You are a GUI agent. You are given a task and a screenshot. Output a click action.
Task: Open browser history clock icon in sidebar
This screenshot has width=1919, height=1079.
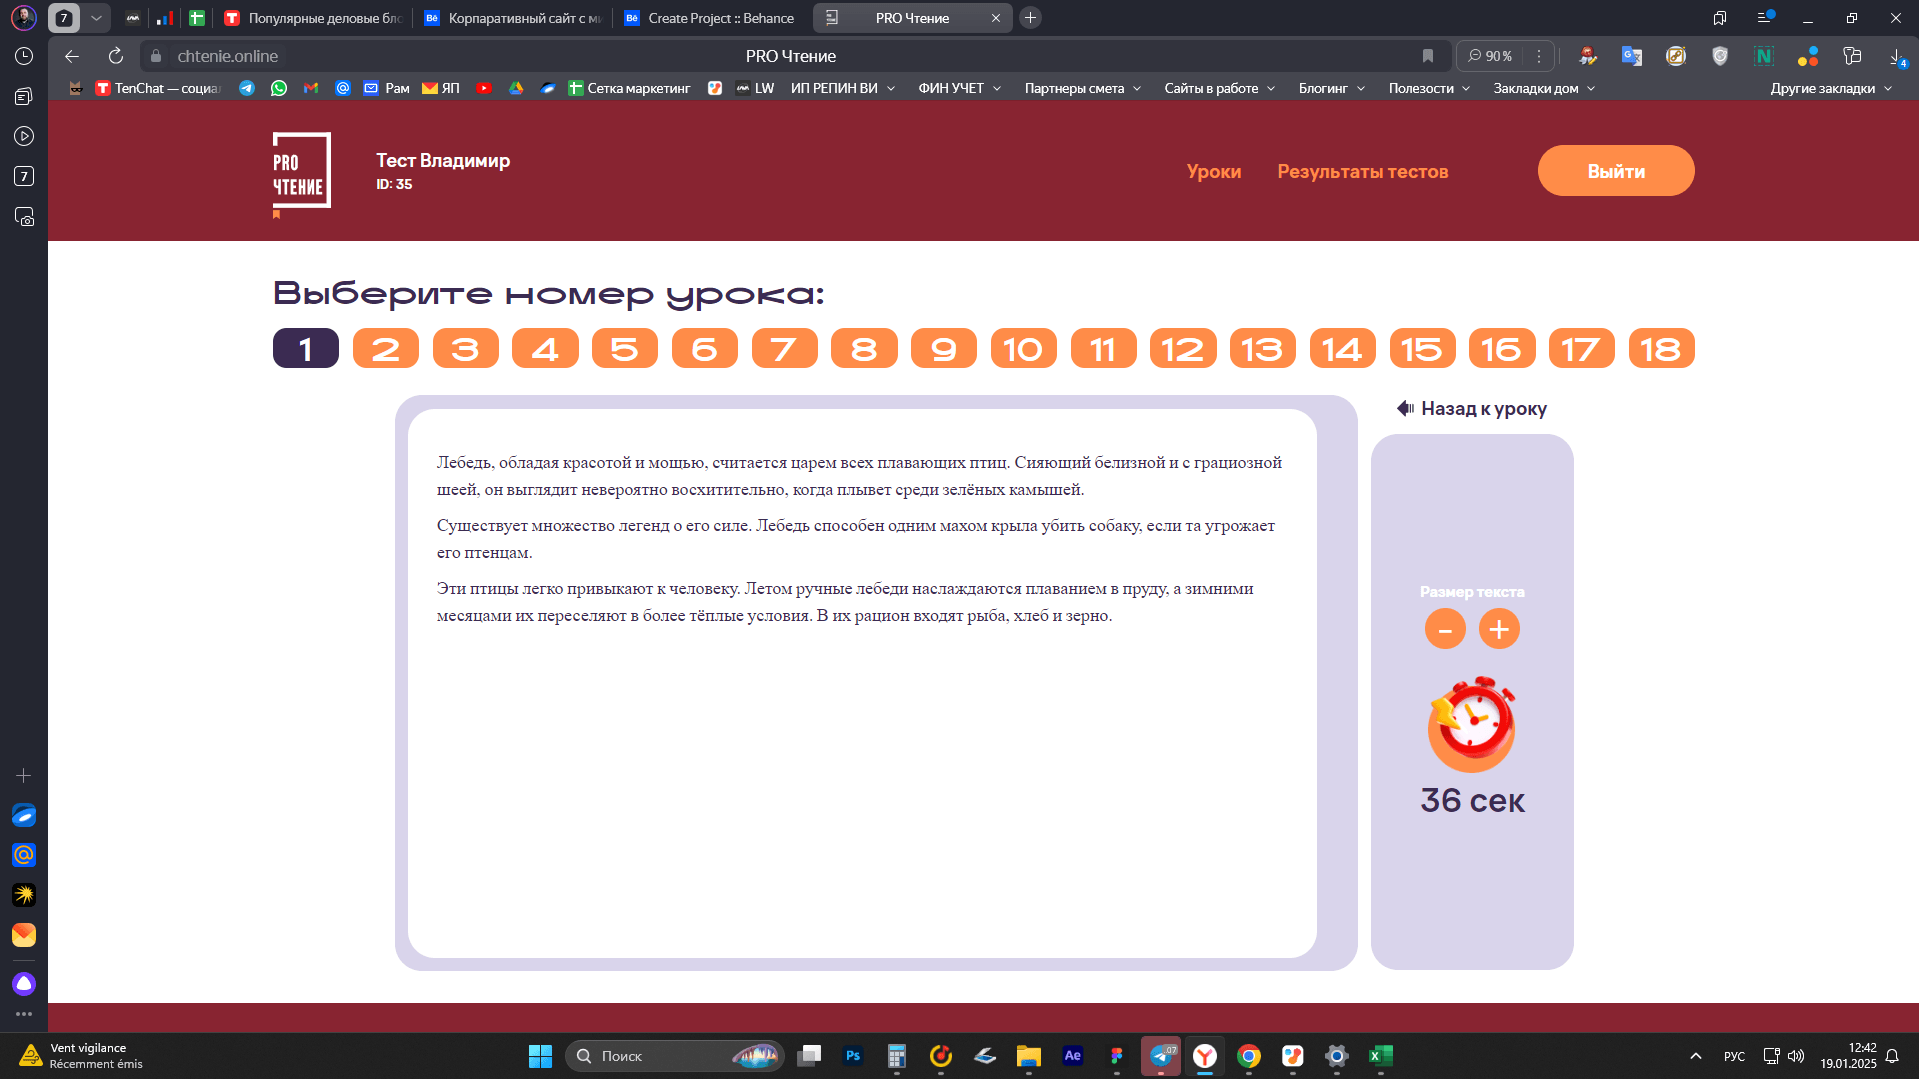click(24, 56)
